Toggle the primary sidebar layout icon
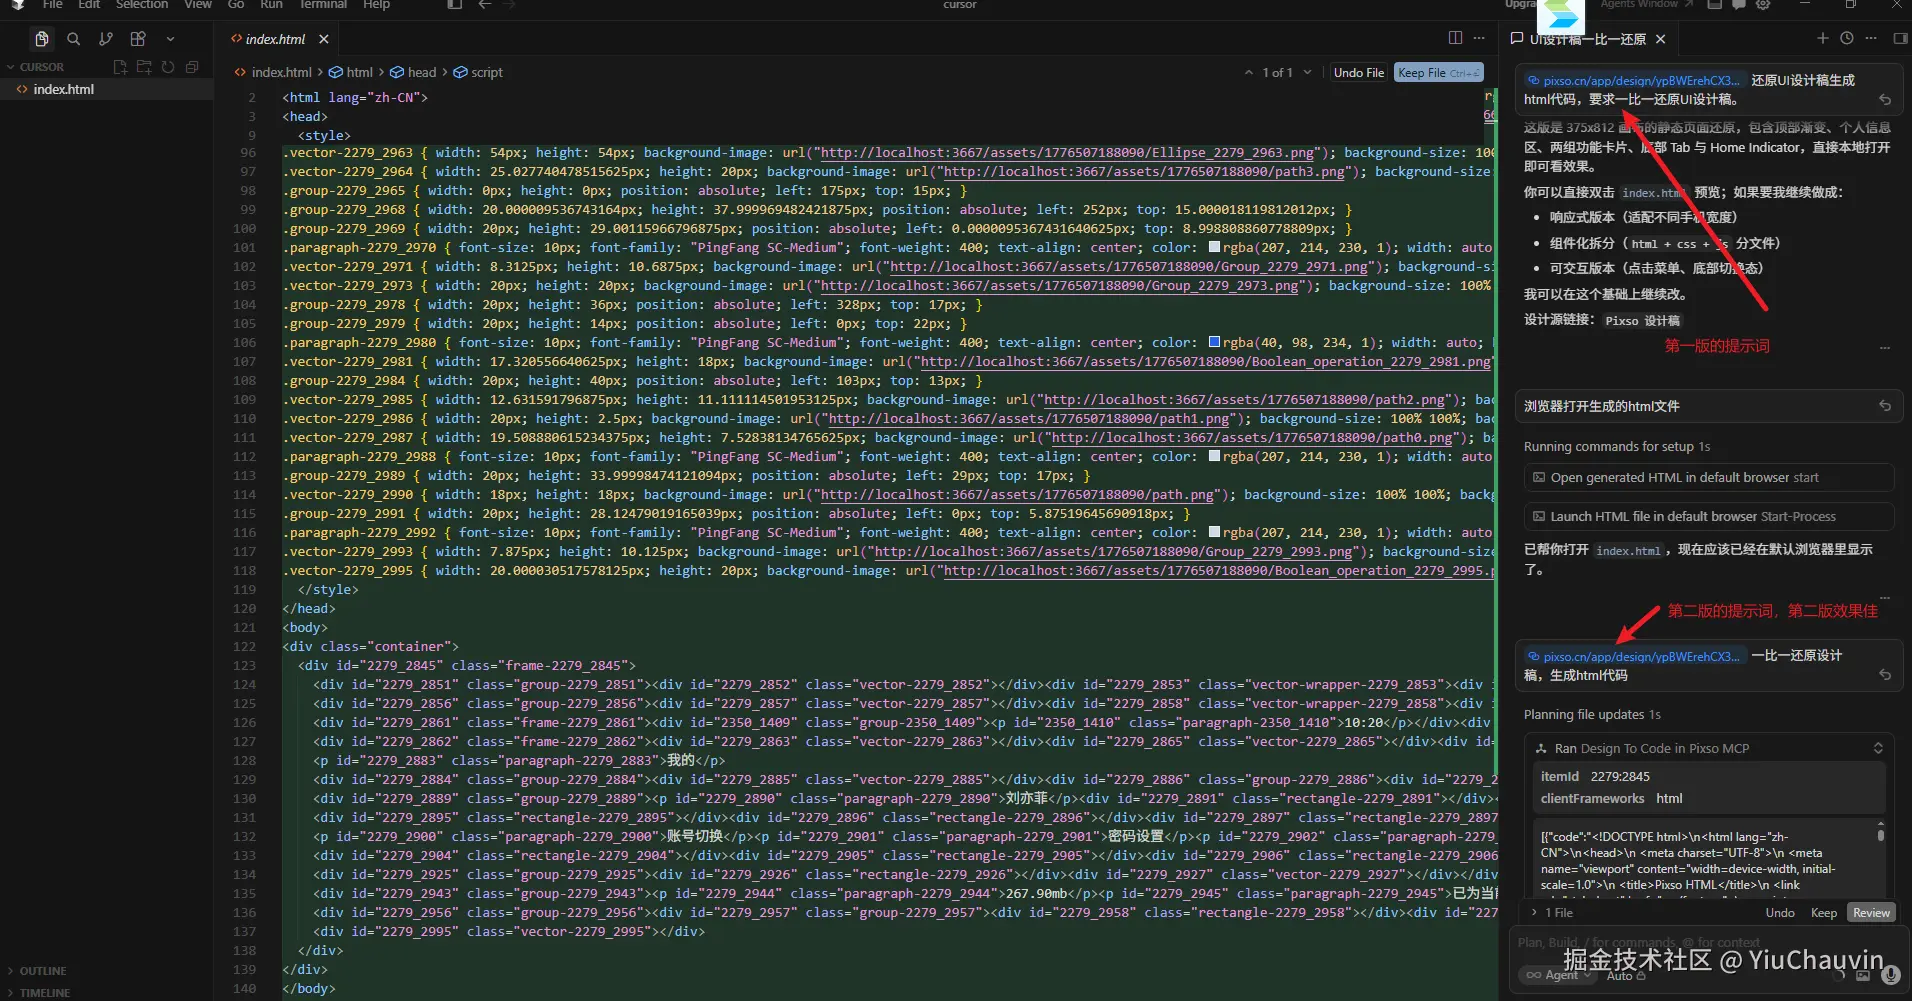 tap(454, 5)
